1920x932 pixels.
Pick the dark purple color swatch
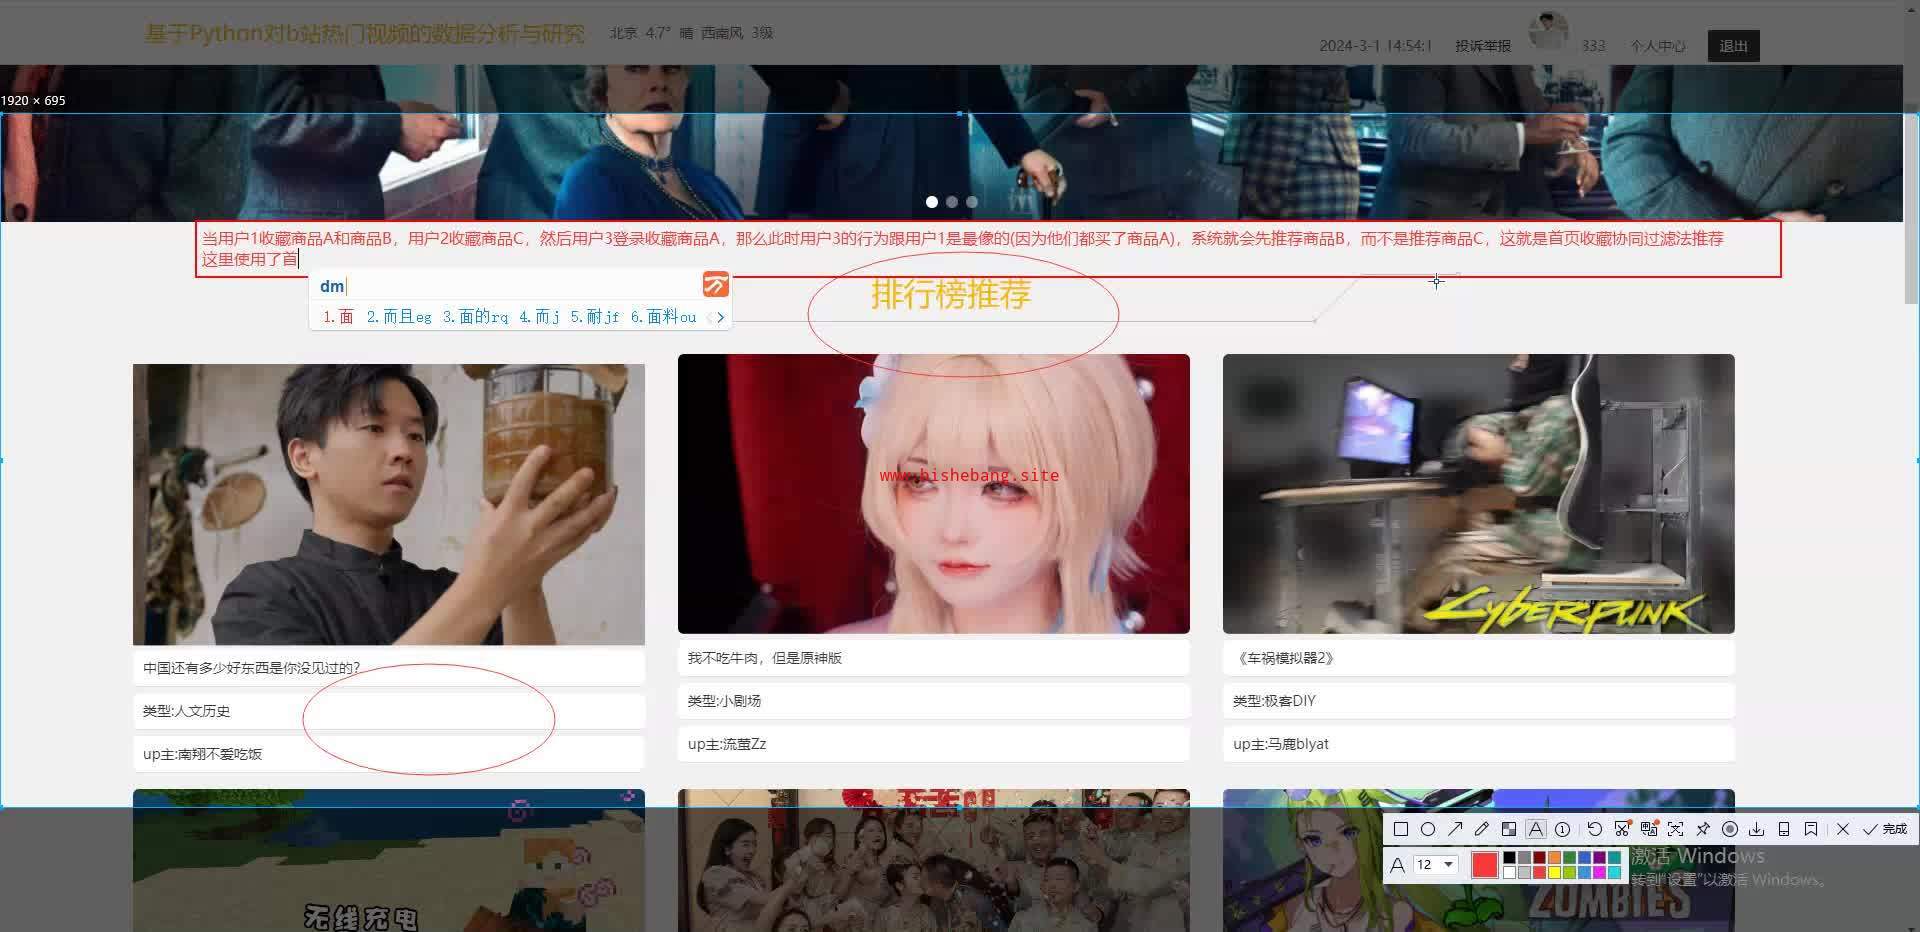(1600, 858)
